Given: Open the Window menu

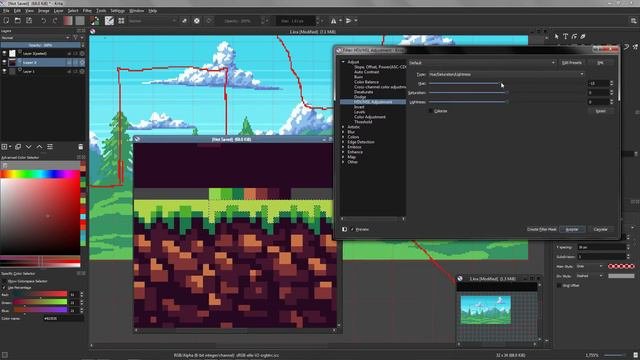Looking at the screenshot, I should (136, 11).
